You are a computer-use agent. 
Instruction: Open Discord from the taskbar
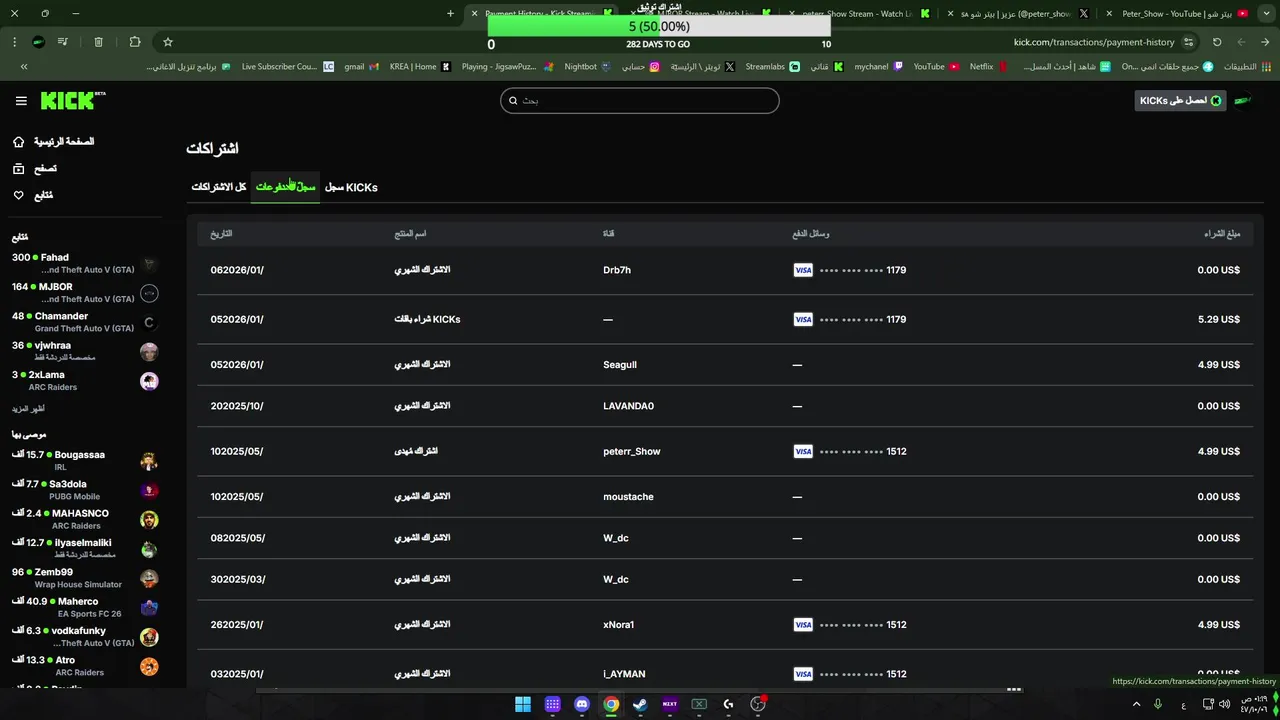pyautogui.click(x=582, y=704)
